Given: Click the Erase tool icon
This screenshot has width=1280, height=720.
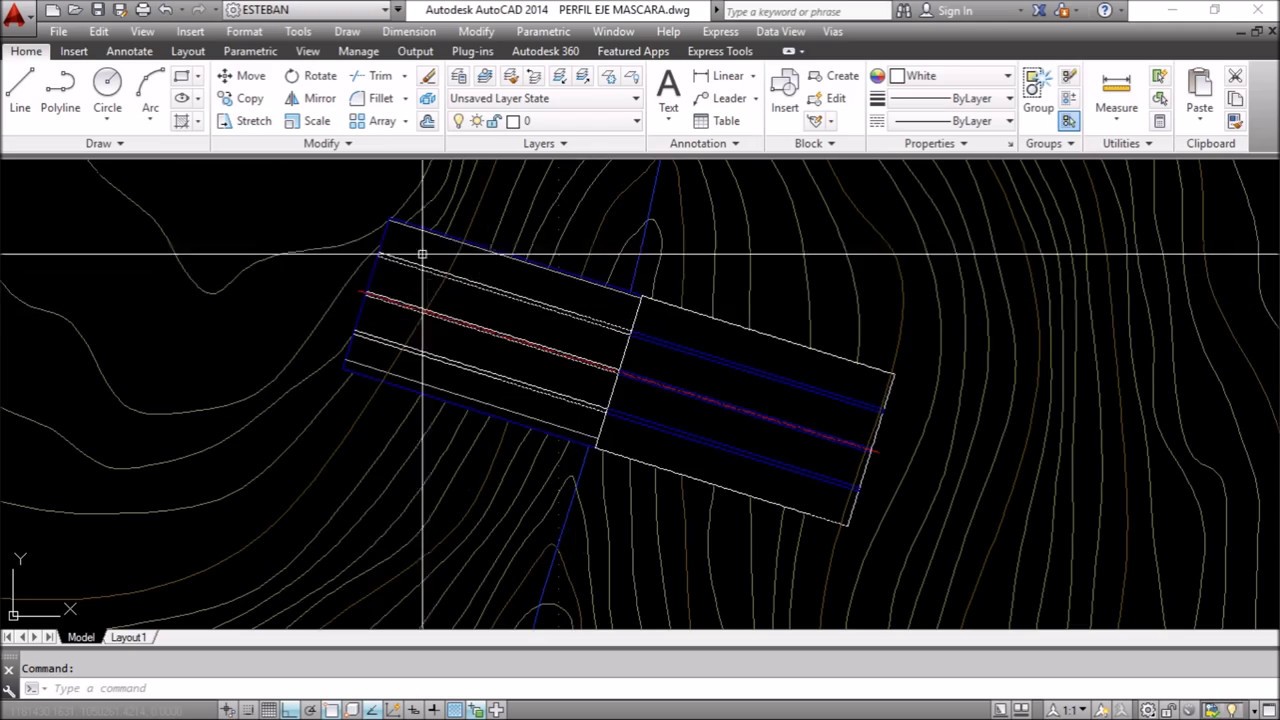Looking at the screenshot, I should (x=428, y=76).
